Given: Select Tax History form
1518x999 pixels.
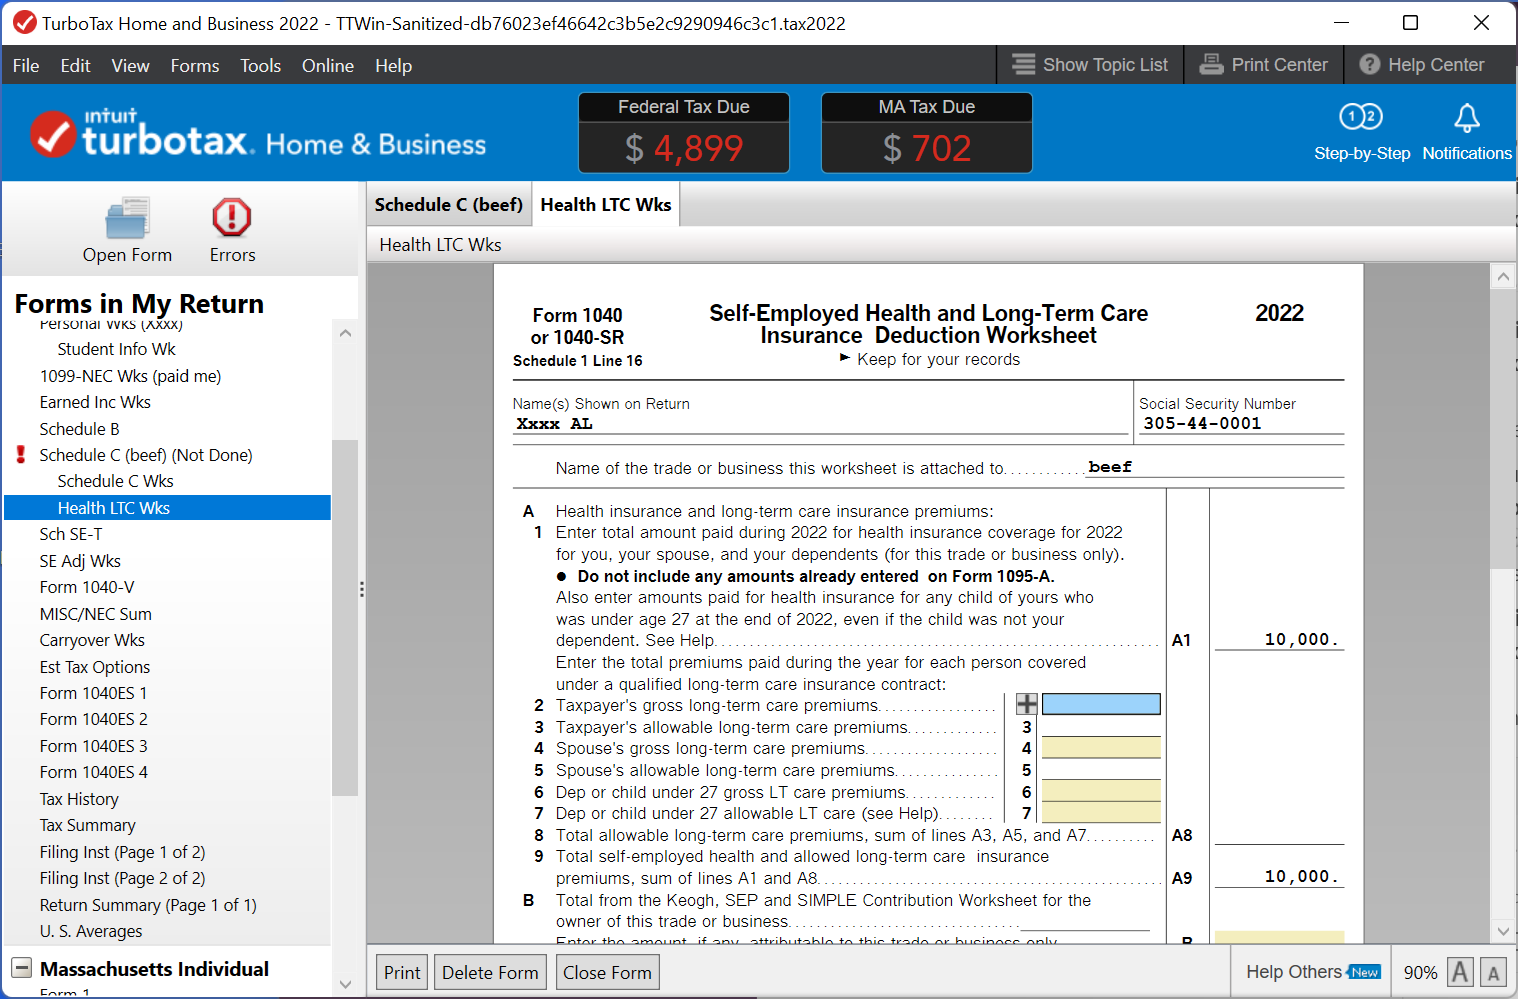Looking at the screenshot, I should coord(79,799).
